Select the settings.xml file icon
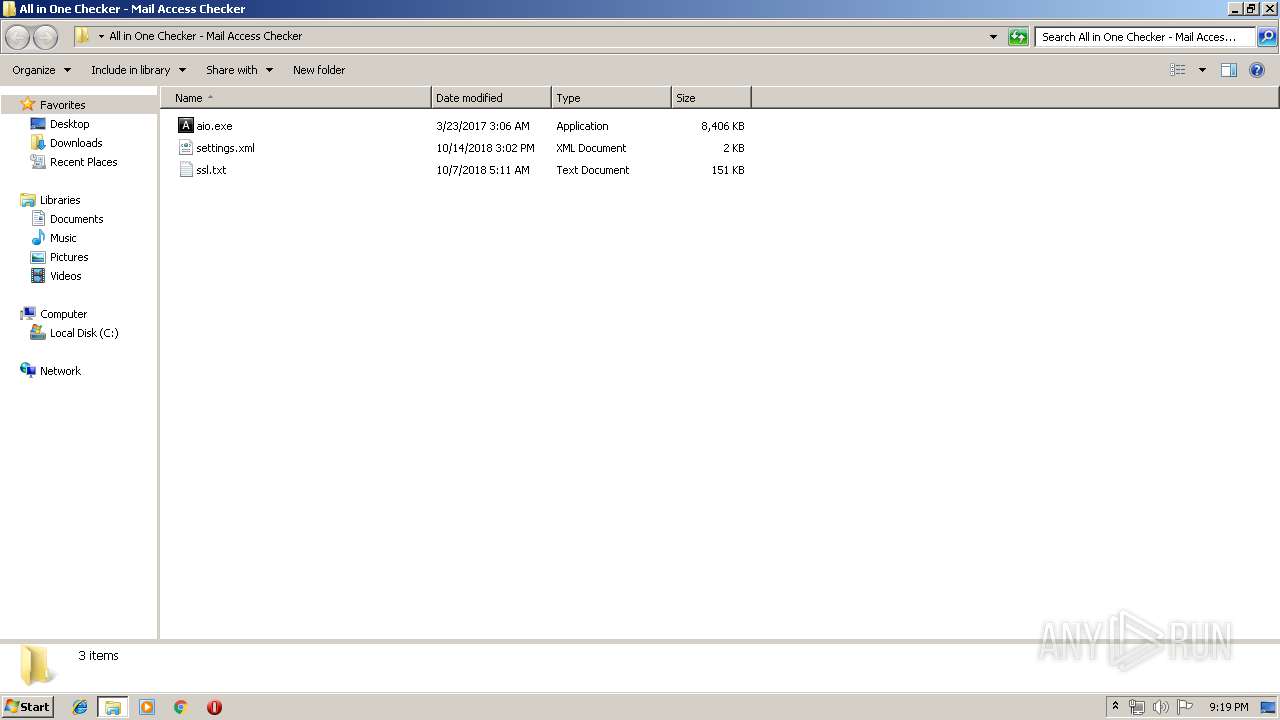Screen dimensions: 1280x720 185,148
